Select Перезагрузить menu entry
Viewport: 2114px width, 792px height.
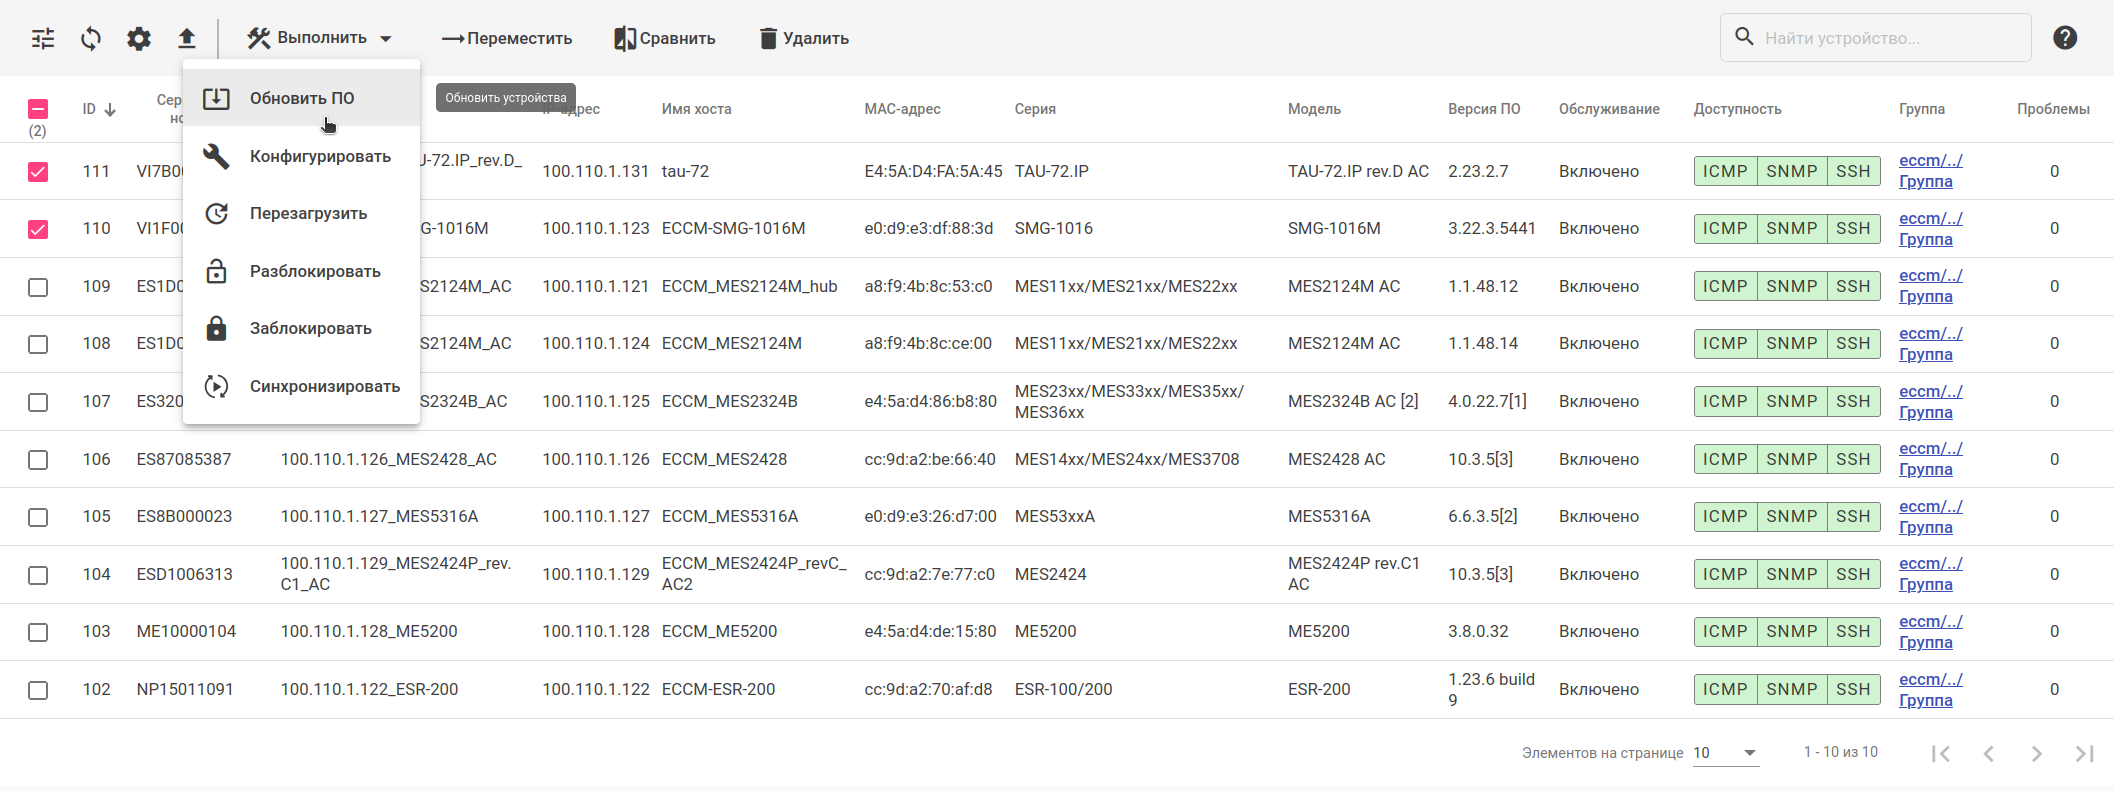tap(308, 214)
